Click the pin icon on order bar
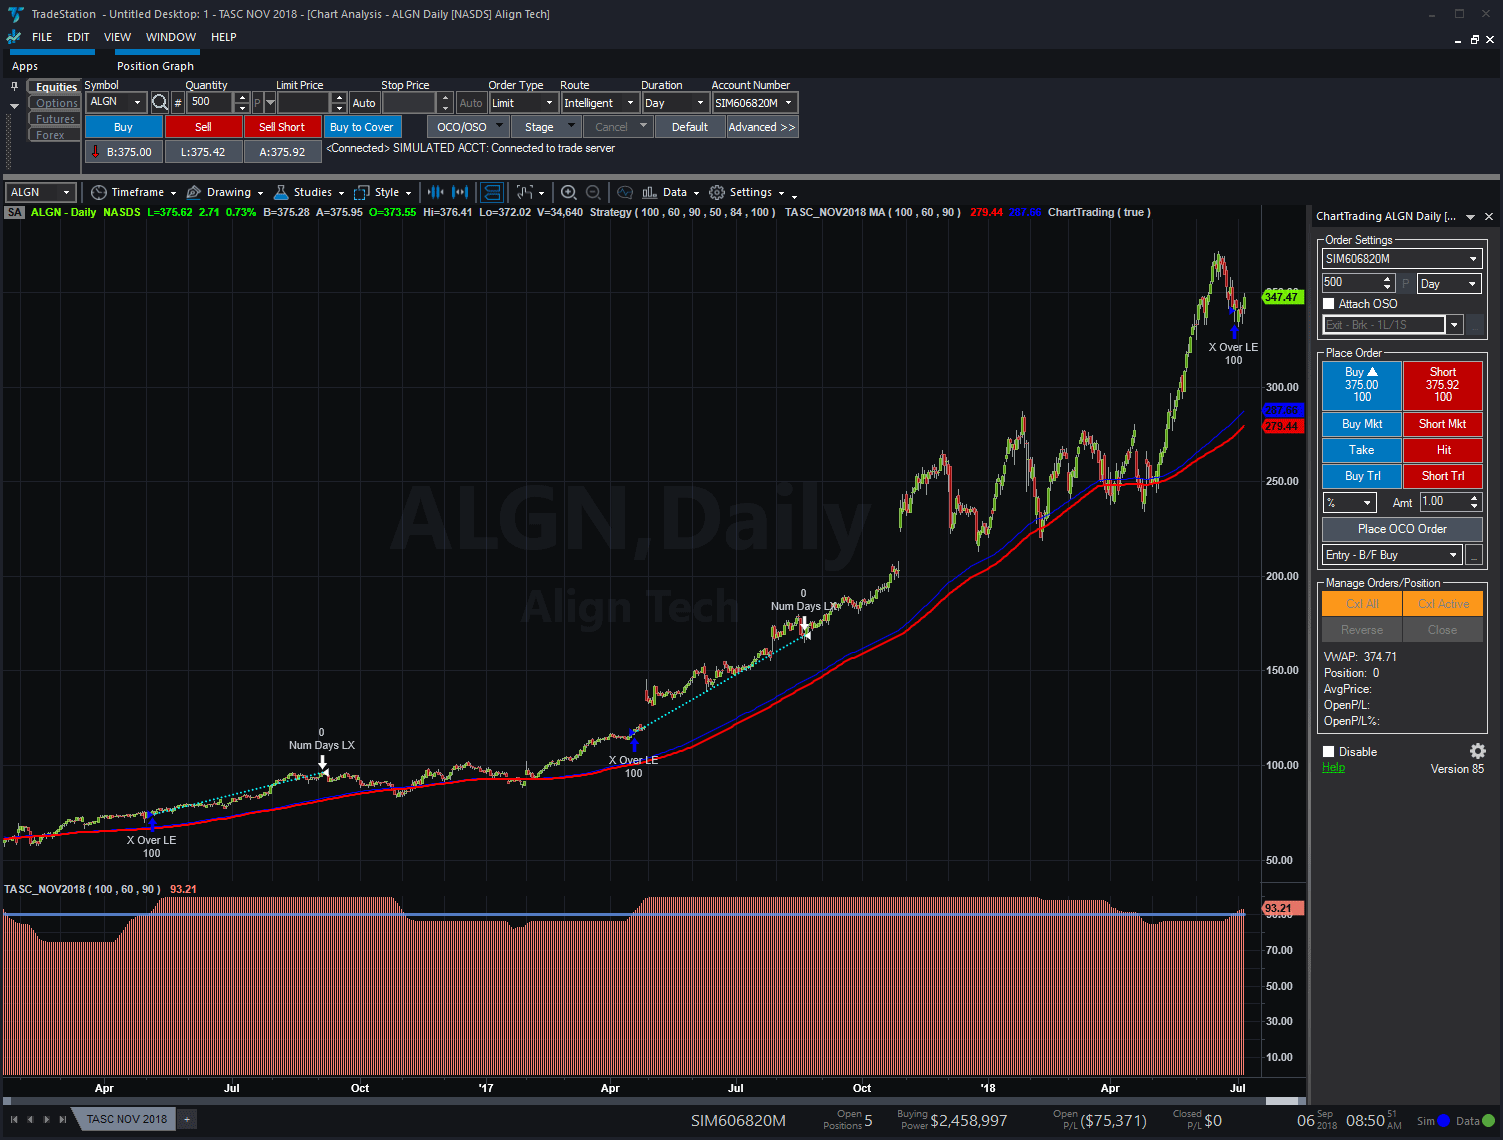The width and height of the screenshot is (1503, 1140). [x=14, y=87]
